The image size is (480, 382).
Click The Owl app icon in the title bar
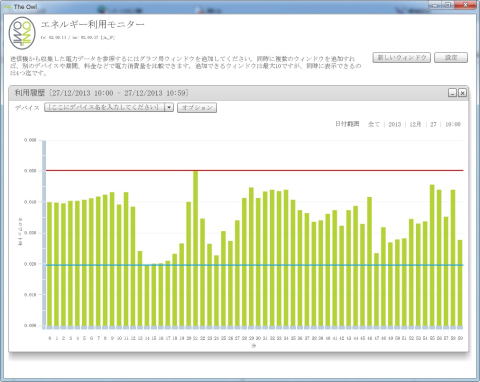[x=8, y=6]
